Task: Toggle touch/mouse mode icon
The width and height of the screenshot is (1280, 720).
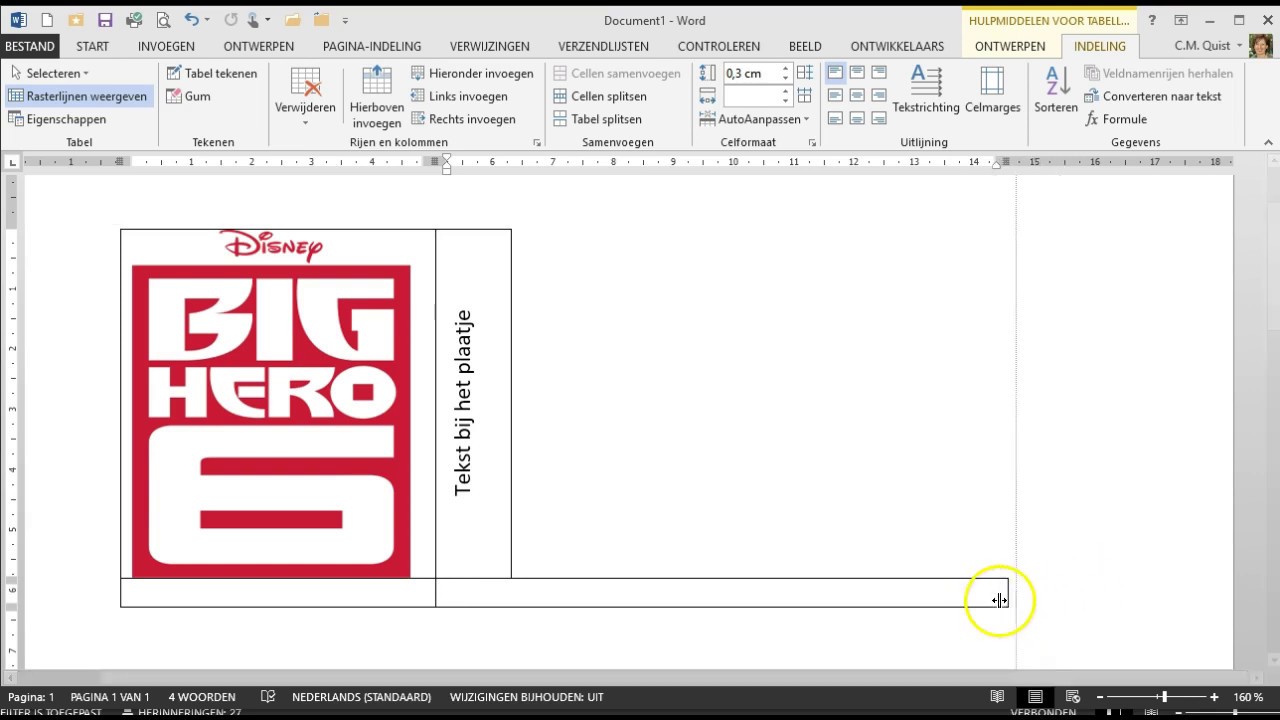Action: point(253,20)
